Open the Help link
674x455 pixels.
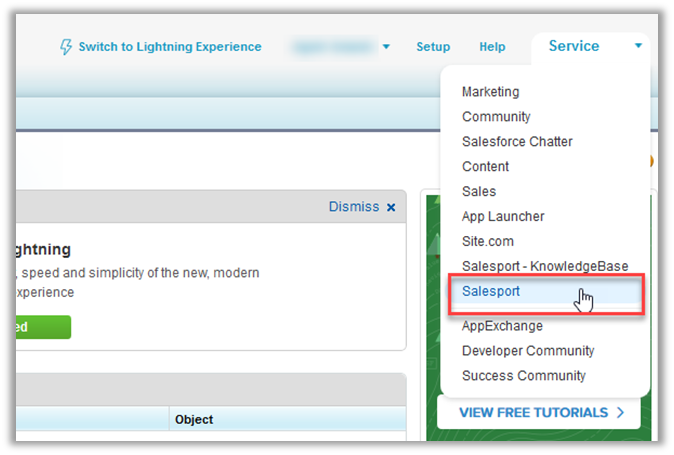click(x=492, y=47)
